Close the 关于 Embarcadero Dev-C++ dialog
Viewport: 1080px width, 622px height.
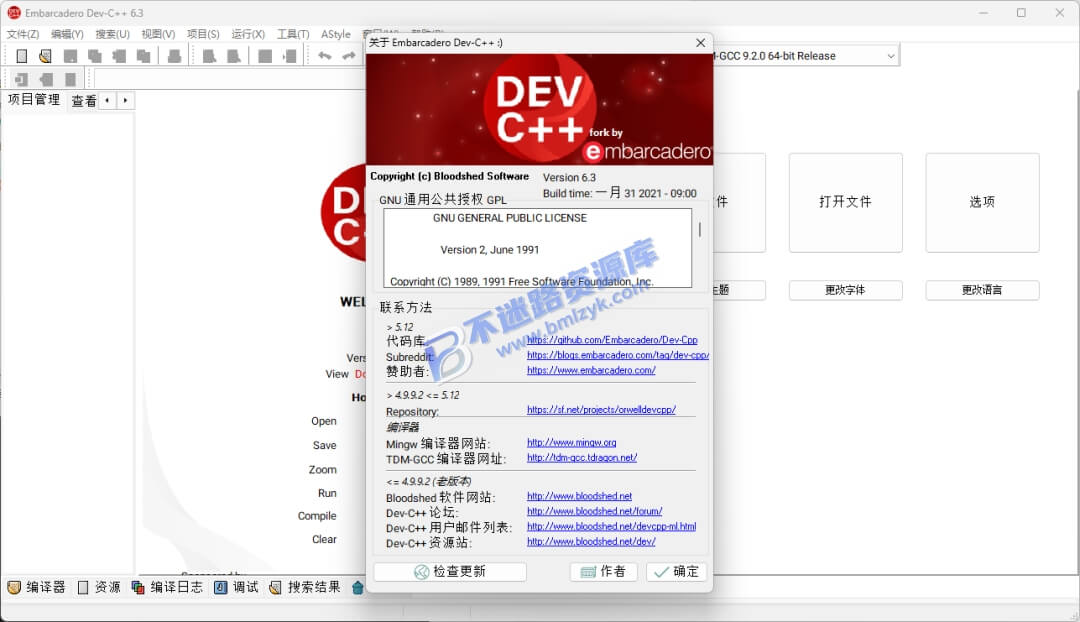[x=700, y=43]
